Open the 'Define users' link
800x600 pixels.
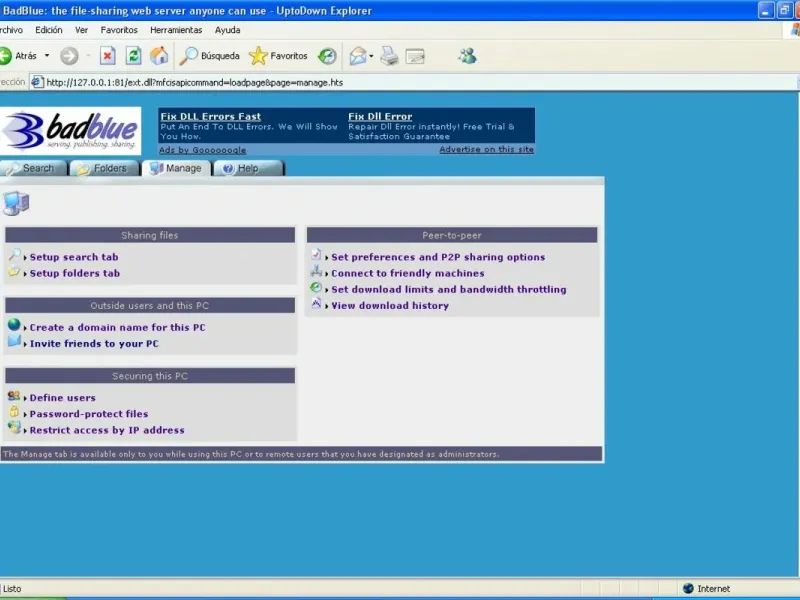click(x=62, y=398)
